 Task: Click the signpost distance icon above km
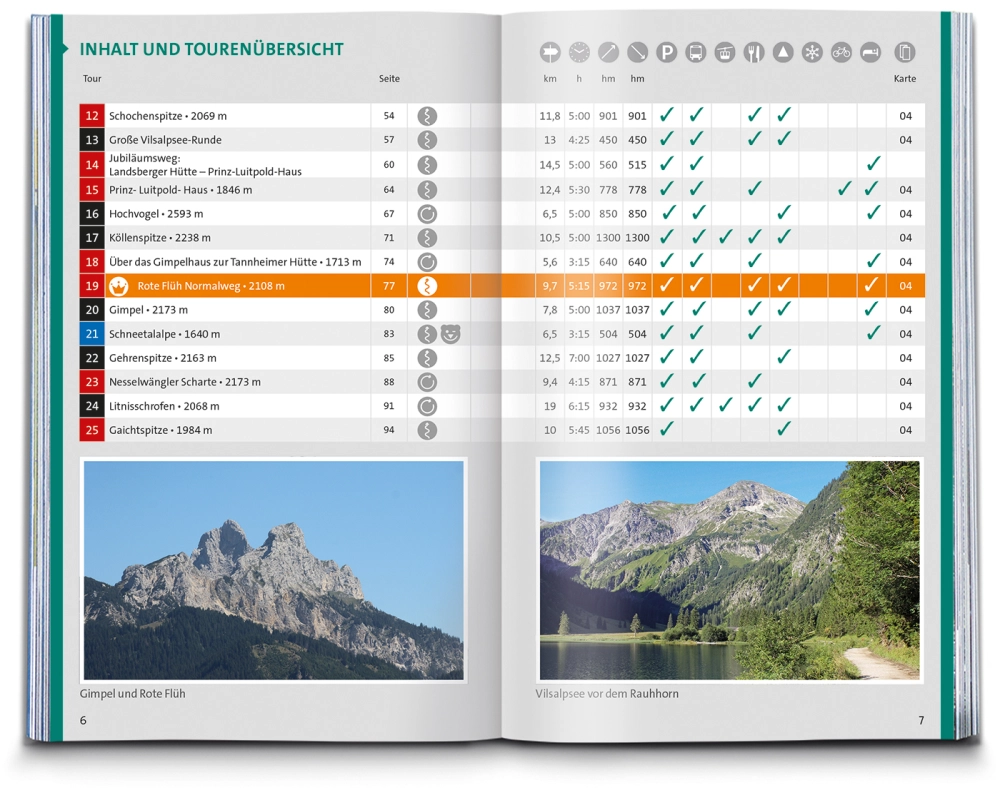tap(550, 53)
